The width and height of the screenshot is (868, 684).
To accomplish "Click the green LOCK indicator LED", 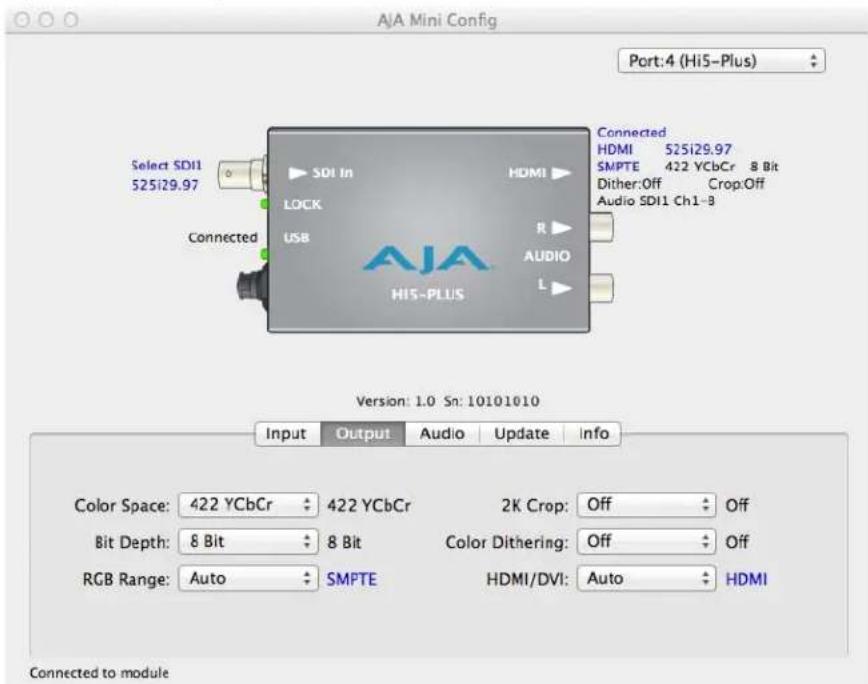I will pos(265,204).
